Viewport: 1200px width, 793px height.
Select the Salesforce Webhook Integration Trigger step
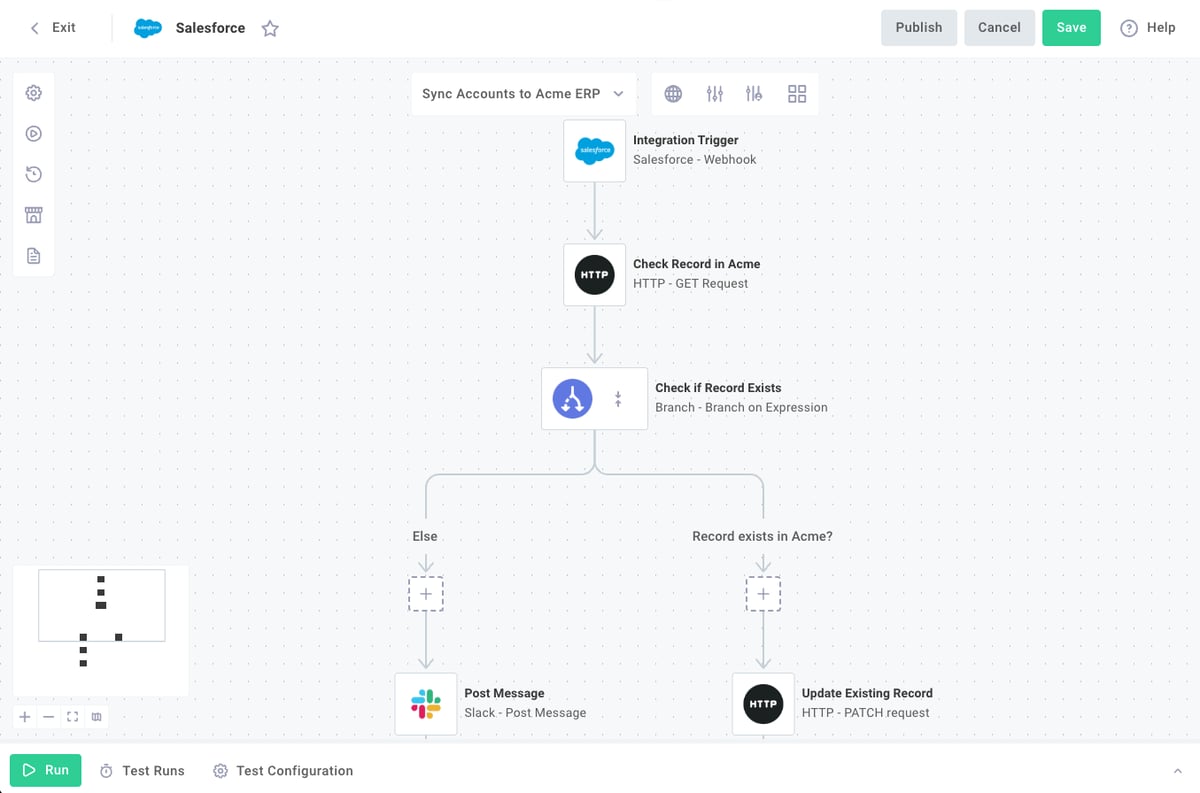tap(594, 151)
